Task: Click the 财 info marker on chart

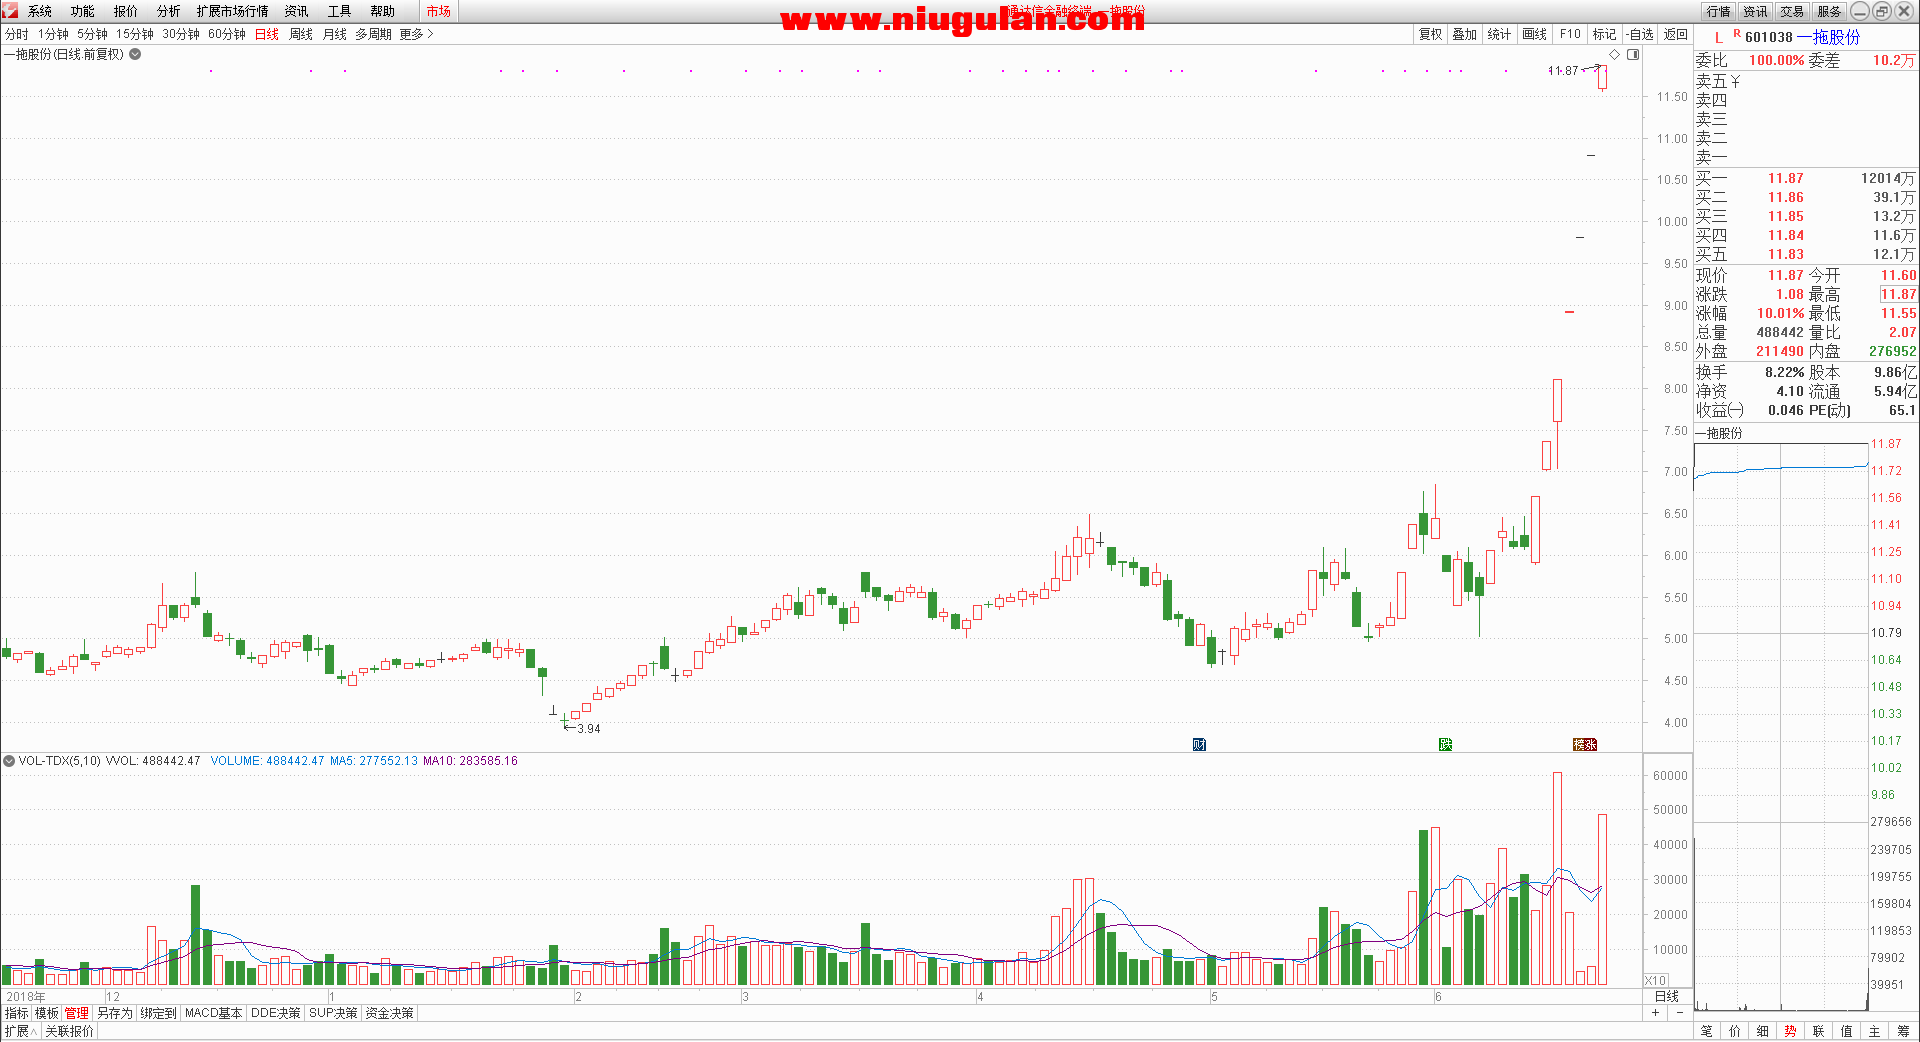Action: [x=1199, y=744]
